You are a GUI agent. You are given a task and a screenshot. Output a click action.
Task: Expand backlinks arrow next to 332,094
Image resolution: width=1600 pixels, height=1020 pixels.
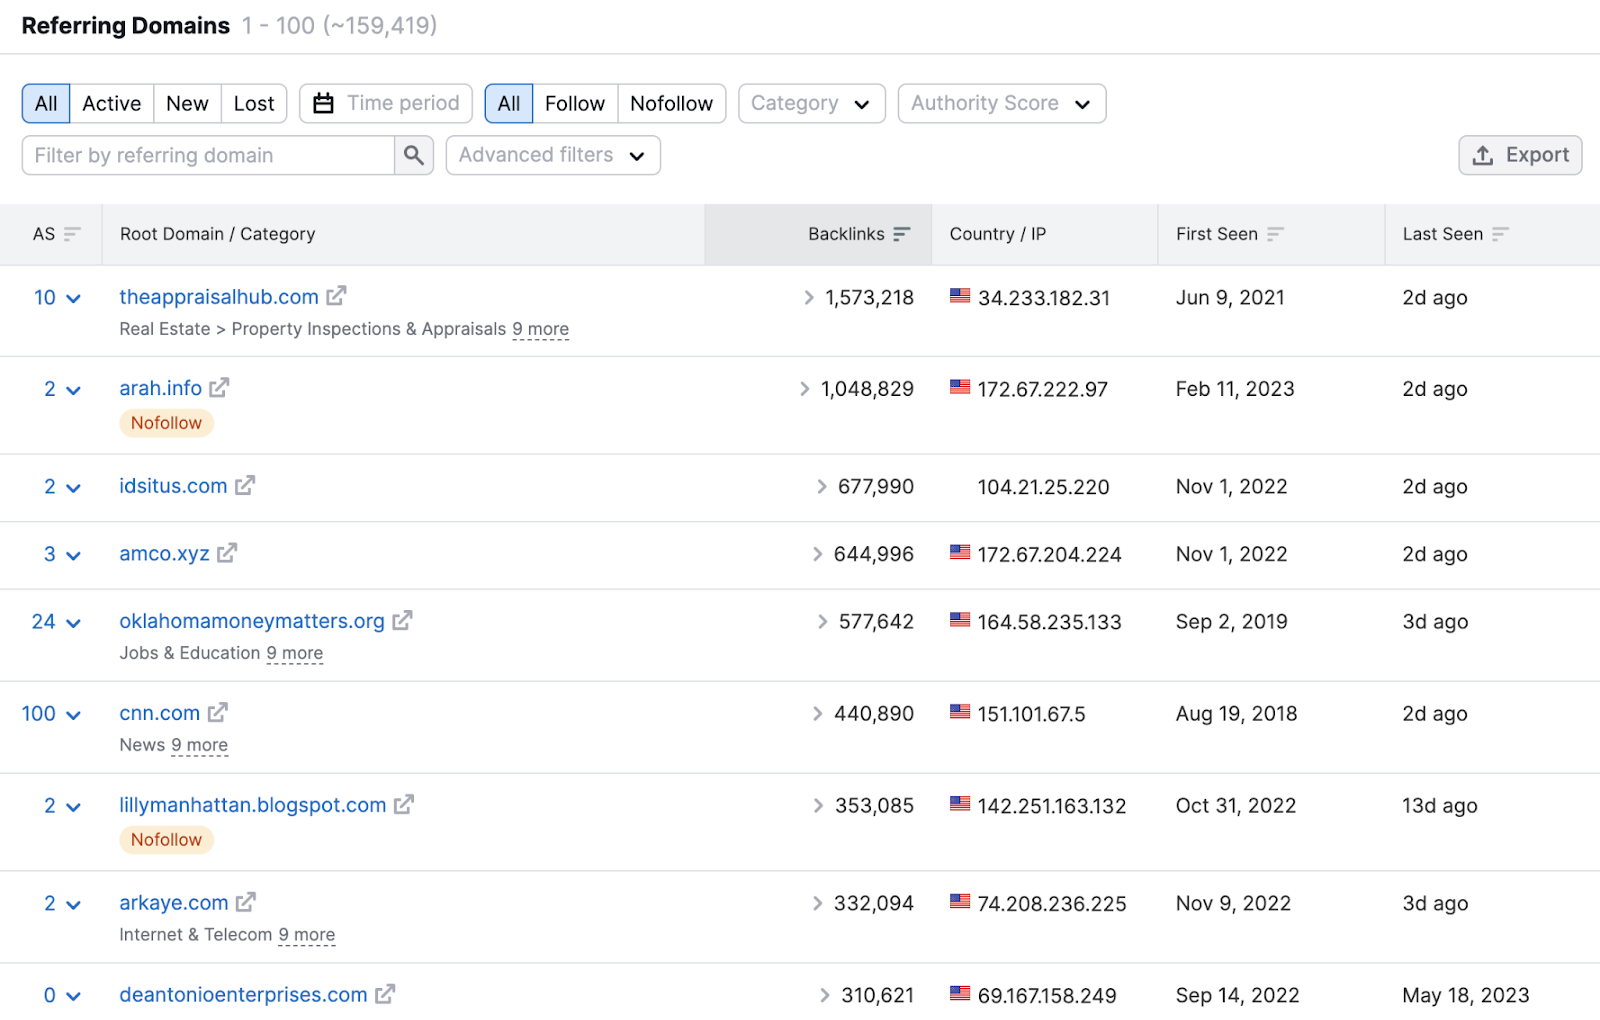(818, 903)
